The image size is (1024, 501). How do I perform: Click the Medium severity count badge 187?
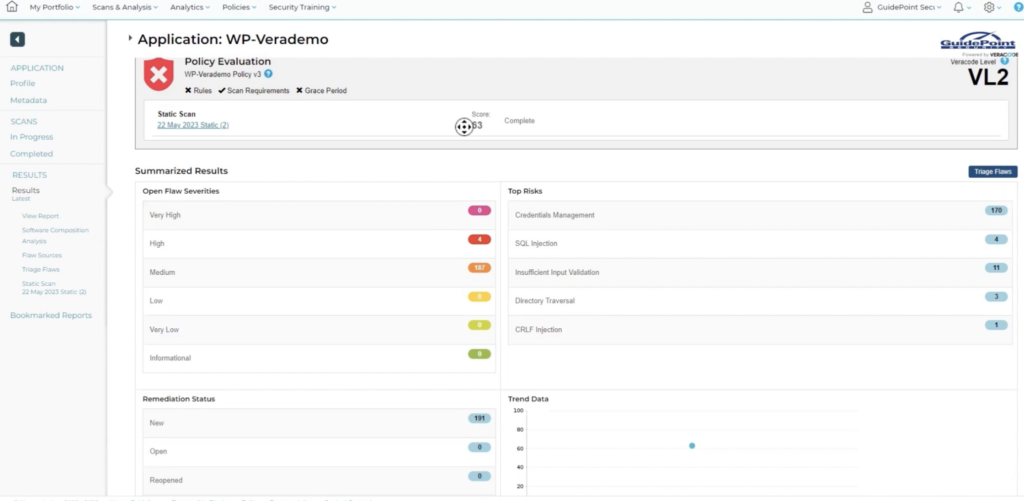pyautogui.click(x=479, y=268)
